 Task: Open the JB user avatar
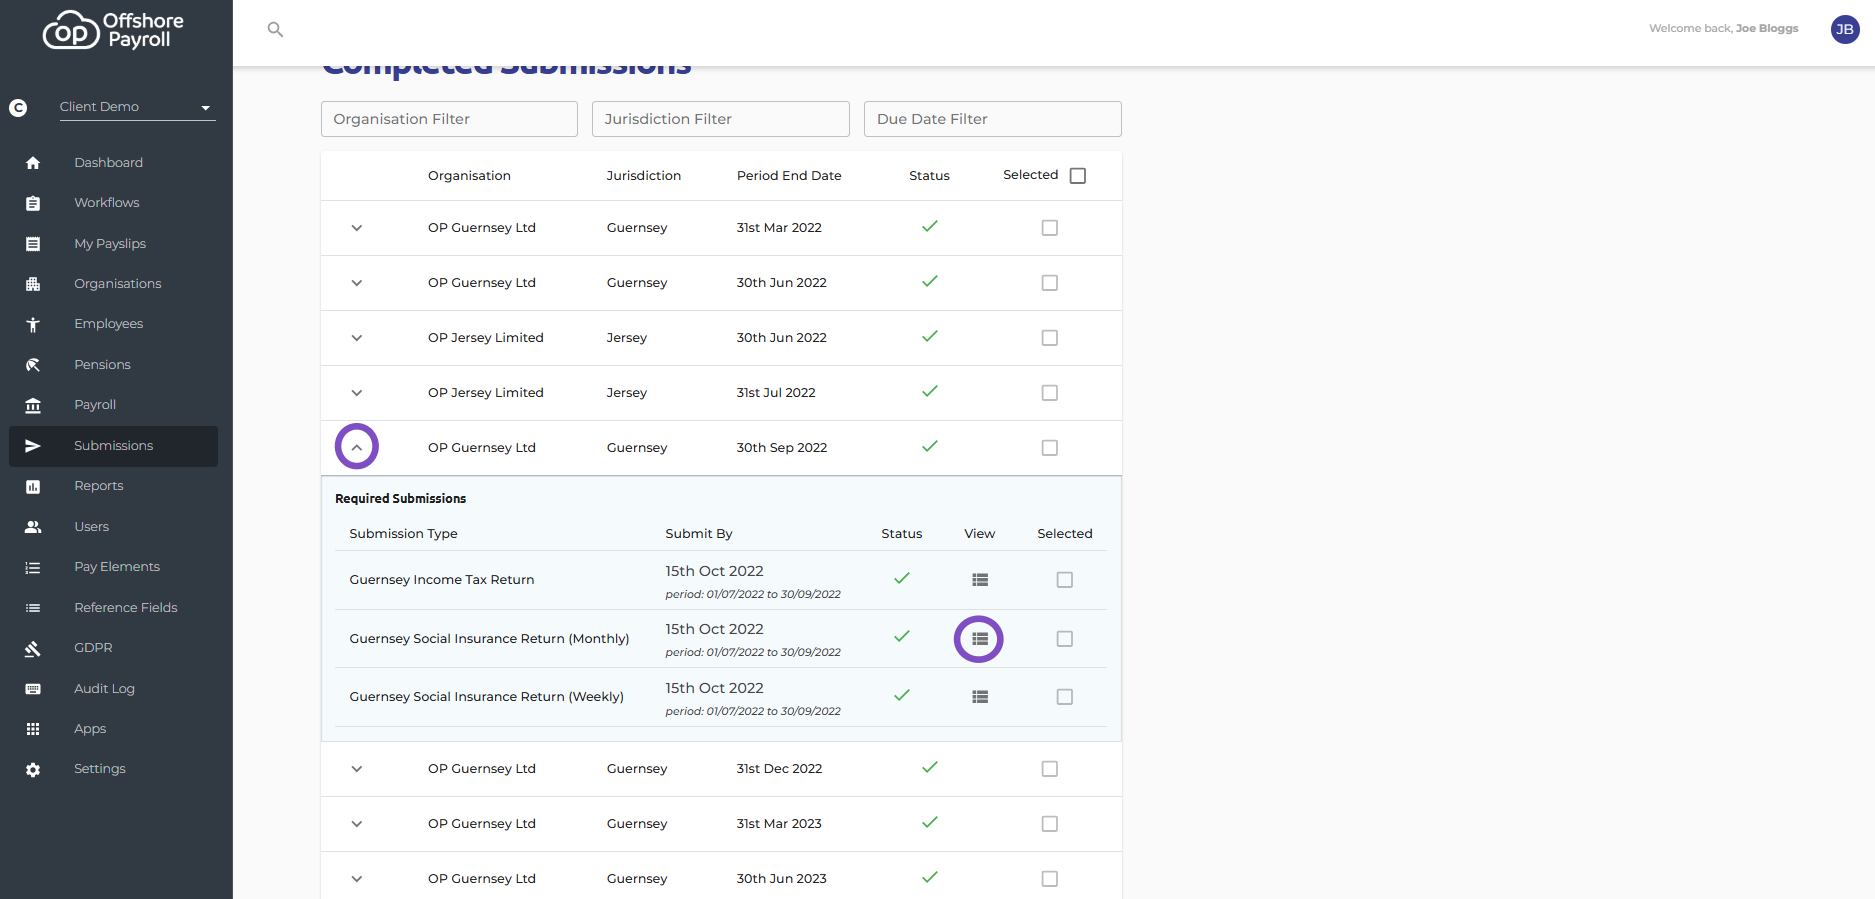click(x=1844, y=29)
